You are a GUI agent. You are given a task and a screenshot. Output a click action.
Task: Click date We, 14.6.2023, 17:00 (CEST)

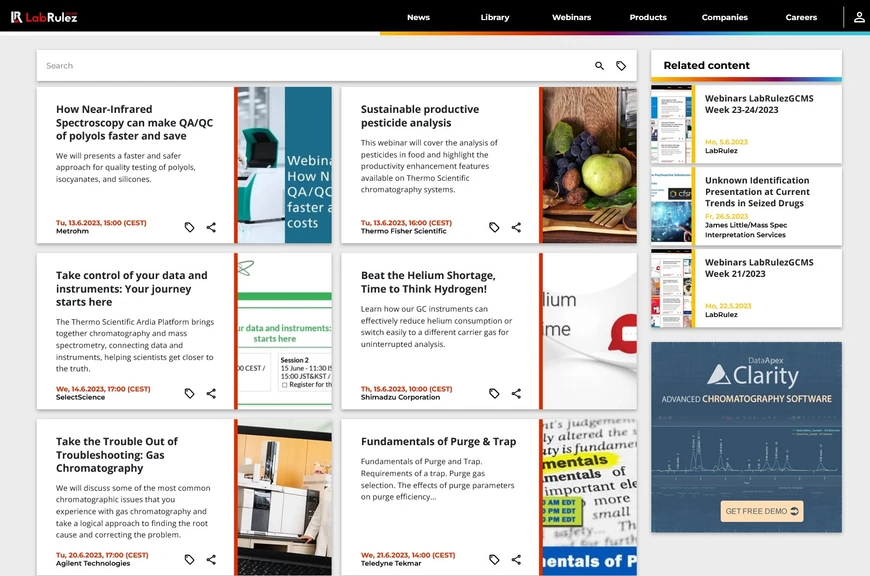click(103, 389)
